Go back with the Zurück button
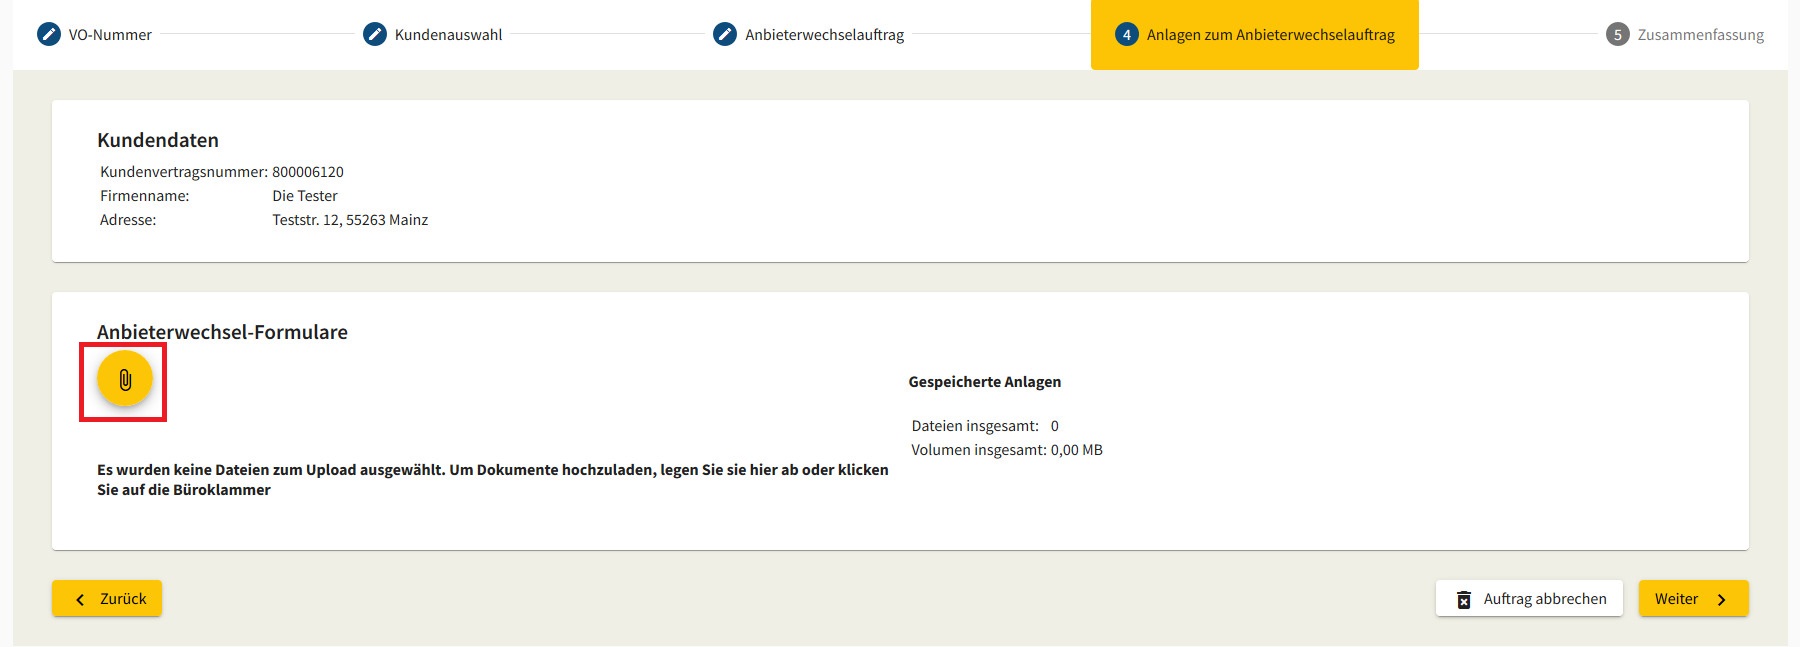1800x647 pixels. point(107,598)
